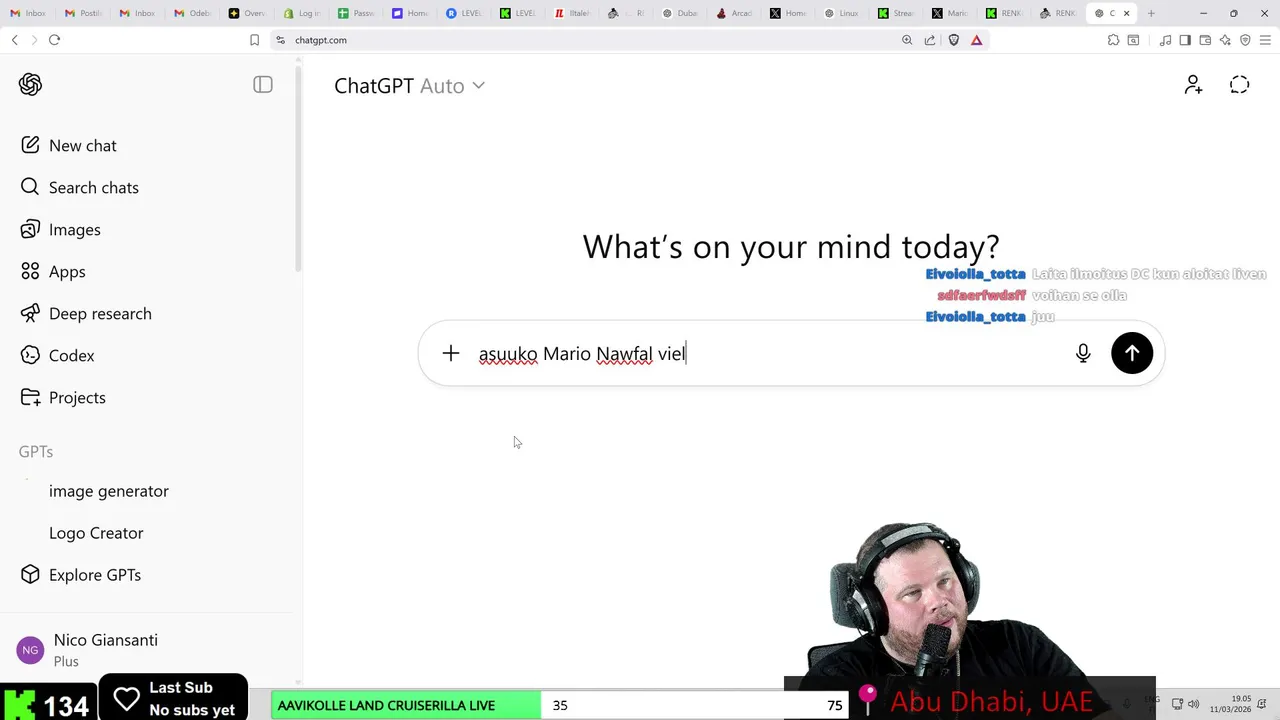Click the Search chats magnifier icon
Screen dimensions: 1280x720
click(x=30, y=187)
